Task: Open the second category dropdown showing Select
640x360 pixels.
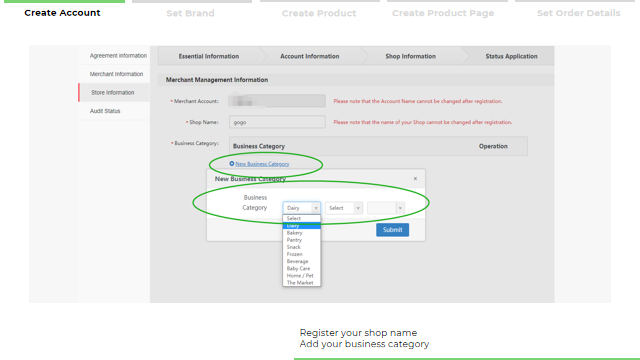Action: (344, 208)
